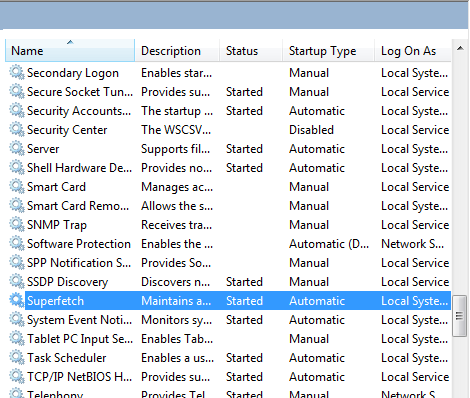
Task: Click 'Provides So...' description of SPP Notification
Action: point(176,263)
